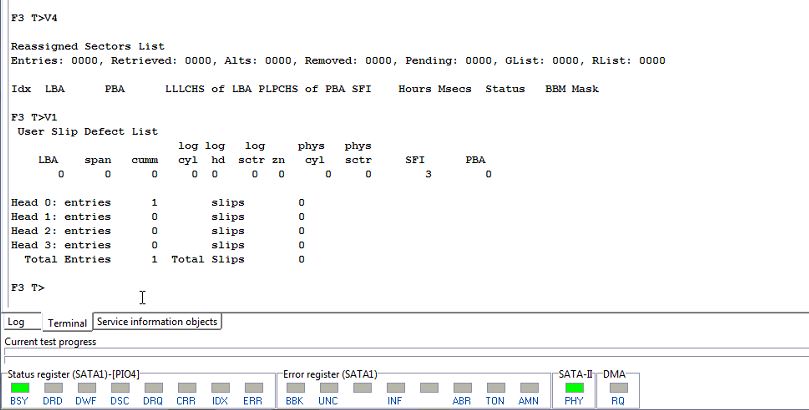The height and width of the screenshot is (410, 809).
Task: Click the ABR error register indicator
Action: [x=462, y=388]
